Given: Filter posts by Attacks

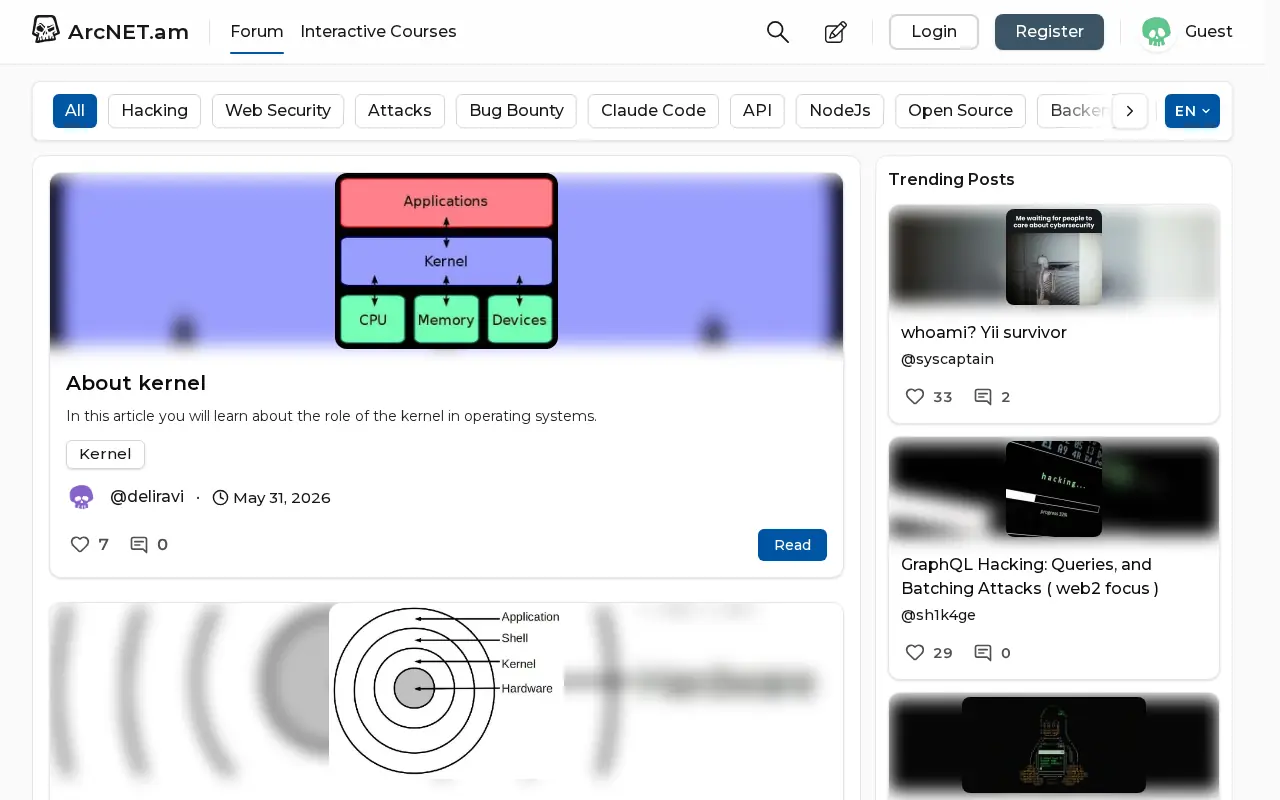Looking at the screenshot, I should pos(400,111).
